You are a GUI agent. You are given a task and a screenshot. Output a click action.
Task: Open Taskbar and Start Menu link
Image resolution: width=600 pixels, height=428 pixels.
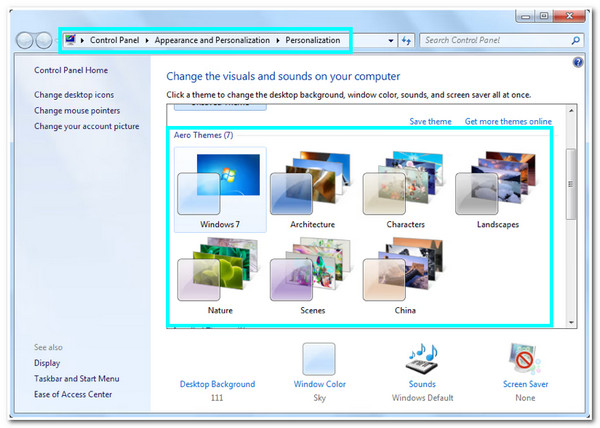coord(77,379)
